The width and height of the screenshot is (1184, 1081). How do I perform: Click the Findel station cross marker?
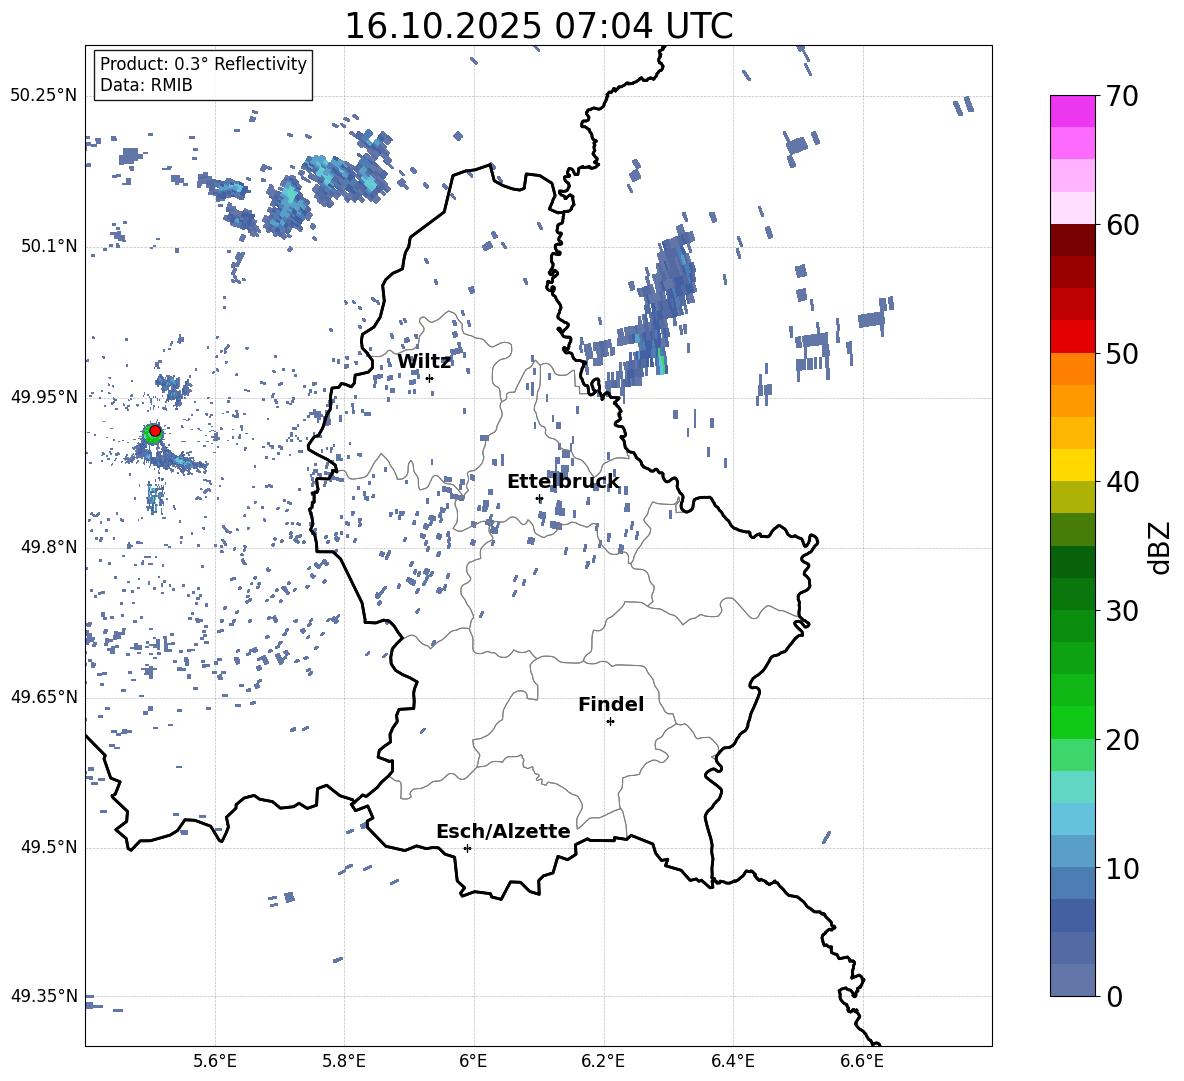[x=610, y=721]
